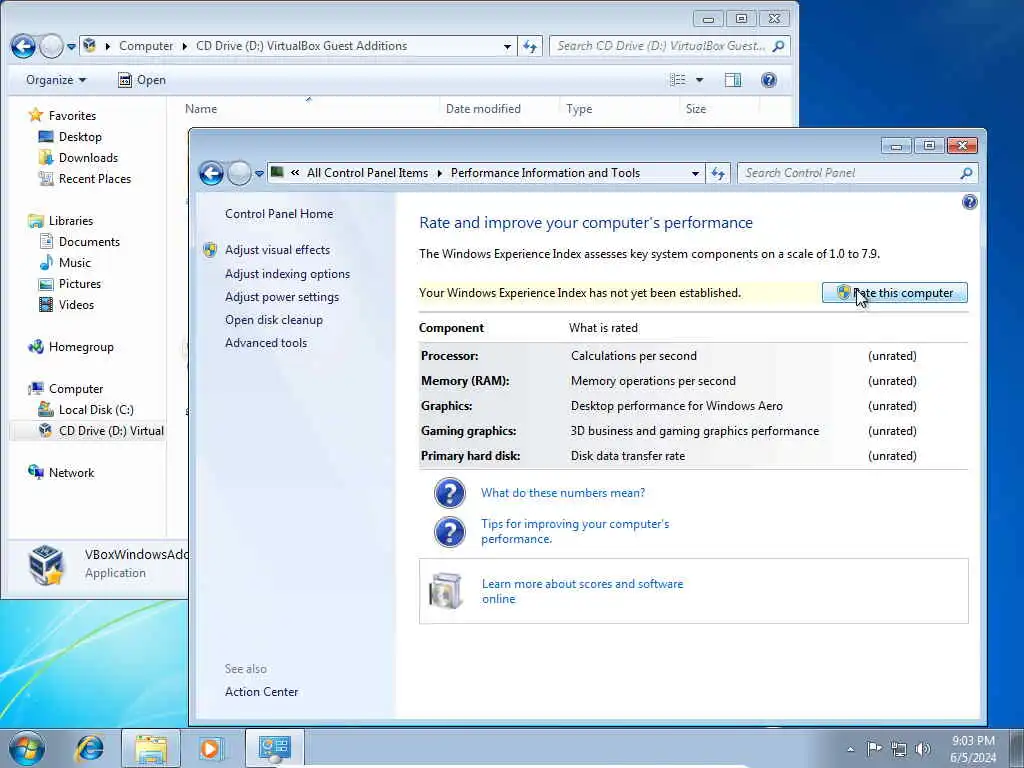The height and width of the screenshot is (768, 1024).
Task: Show hidden tray icons arrow
Action: (x=850, y=749)
